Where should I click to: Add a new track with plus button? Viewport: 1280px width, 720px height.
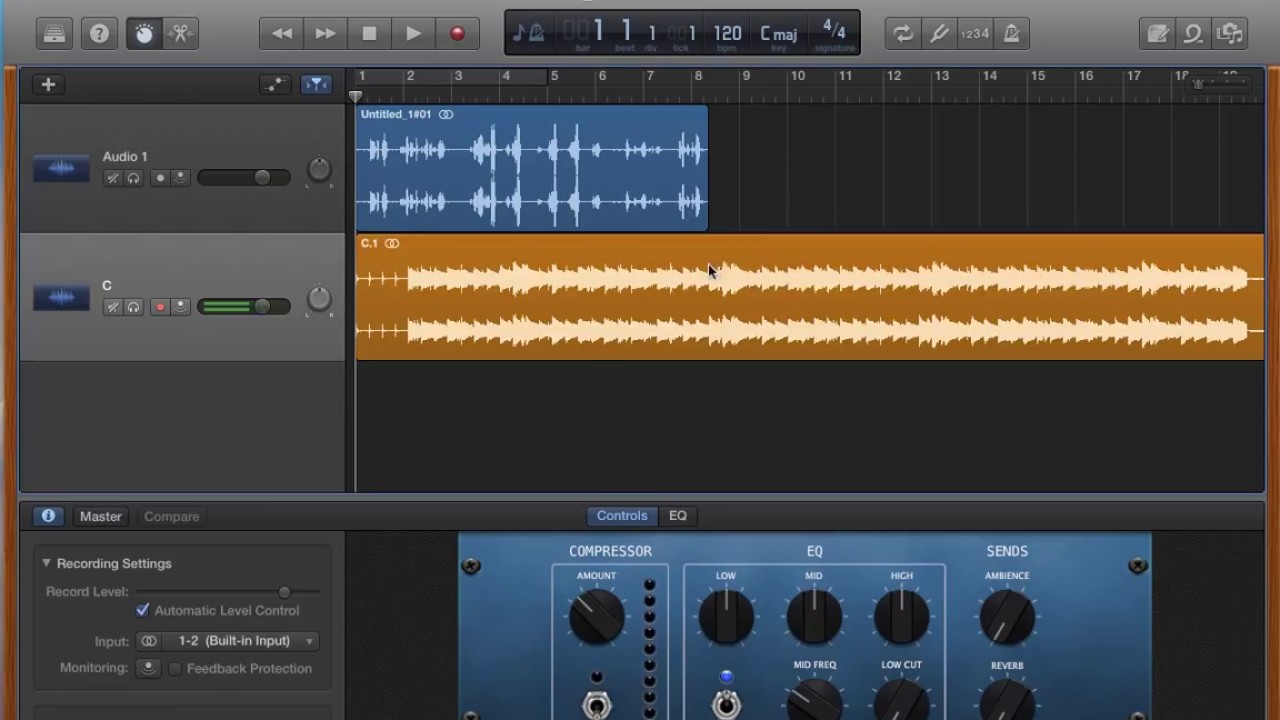tap(48, 85)
